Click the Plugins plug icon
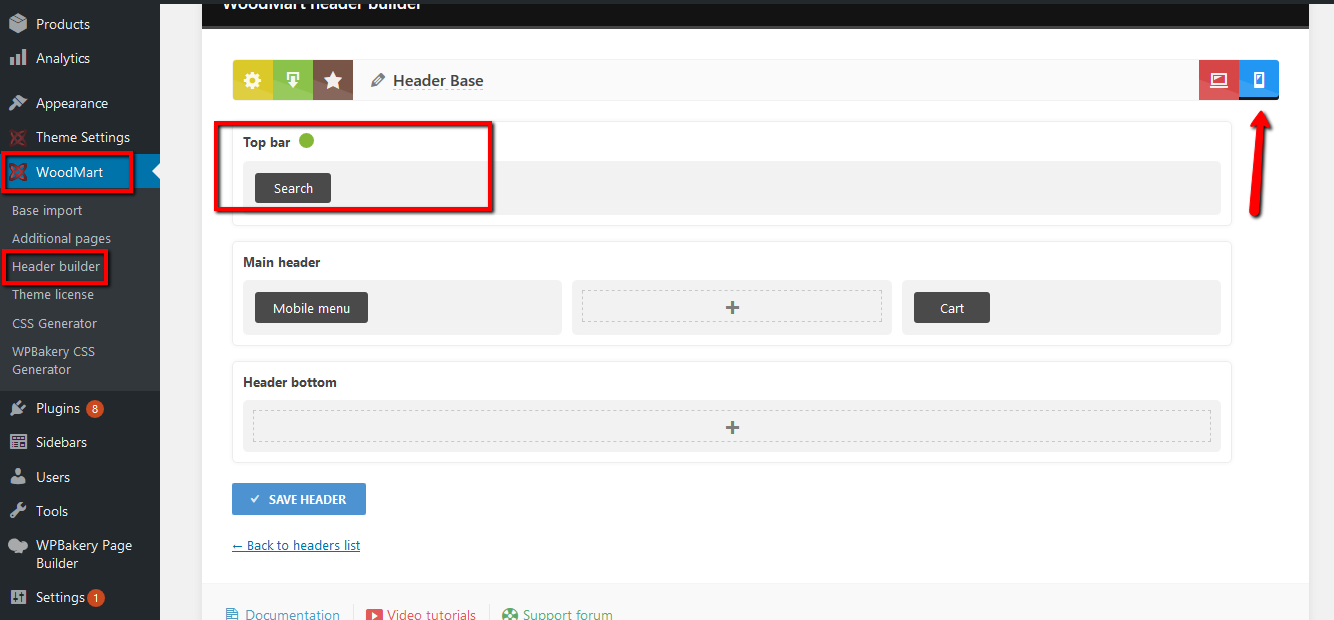 click(18, 408)
